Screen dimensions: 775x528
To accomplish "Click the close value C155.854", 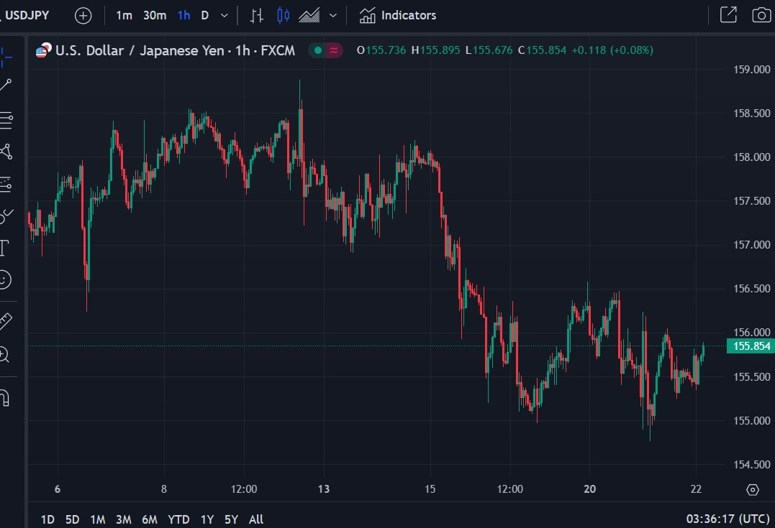I will pos(542,50).
